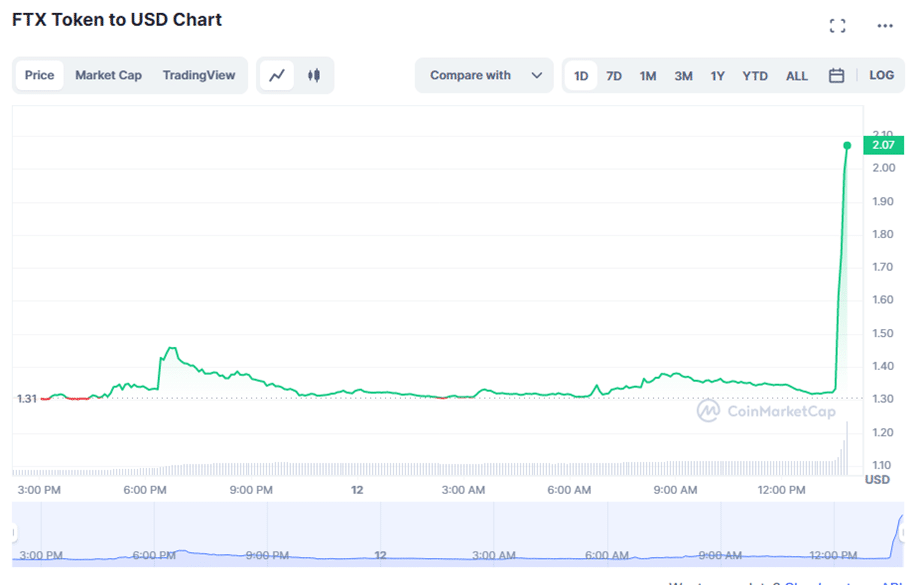Click the left handle of the range navigator

tap(14, 533)
